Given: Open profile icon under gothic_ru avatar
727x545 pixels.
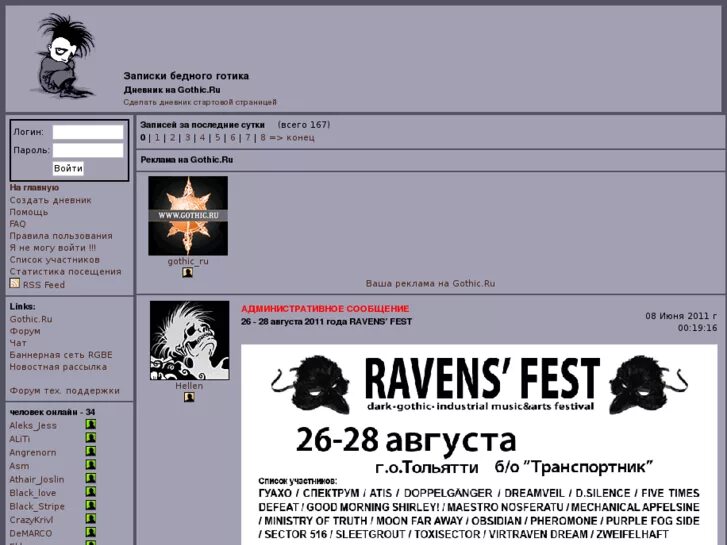Looking at the screenshot, I should (187, 273).
